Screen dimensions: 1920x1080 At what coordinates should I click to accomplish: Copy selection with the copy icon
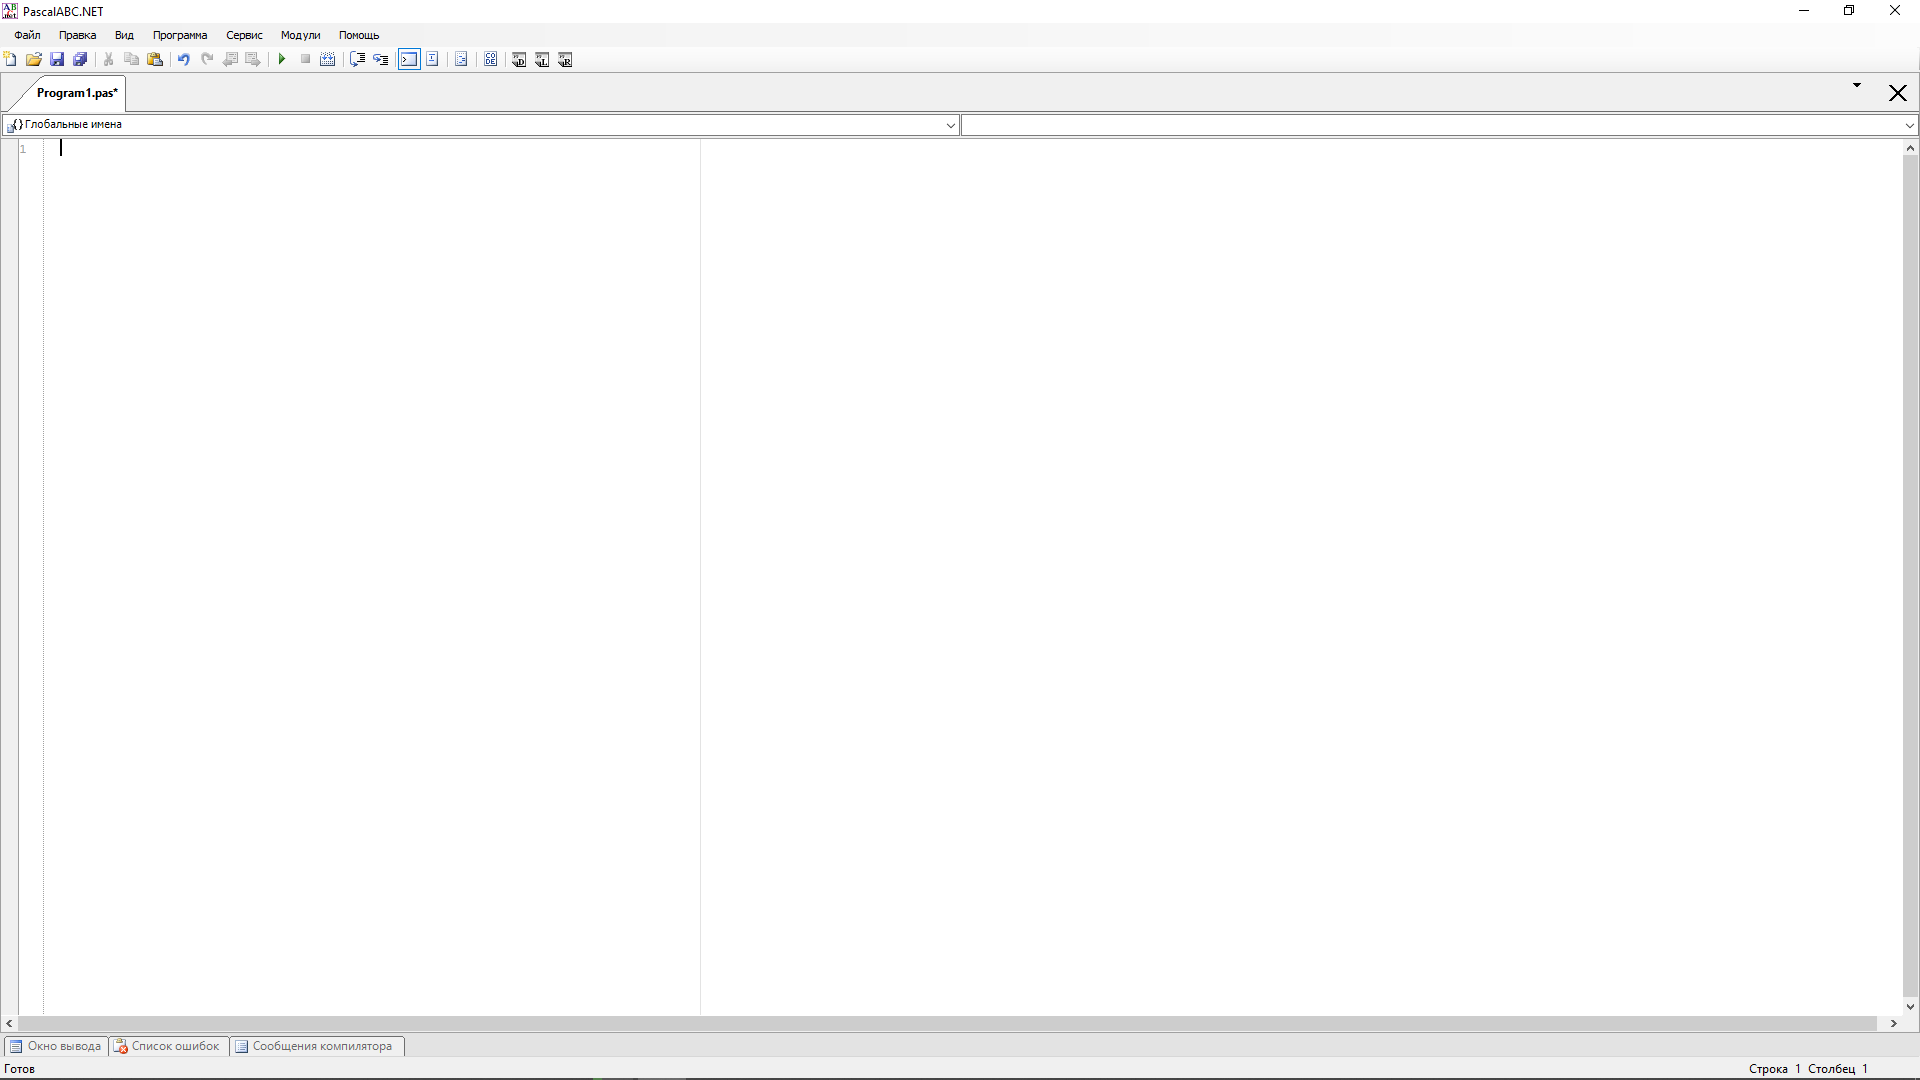point(131,60)
